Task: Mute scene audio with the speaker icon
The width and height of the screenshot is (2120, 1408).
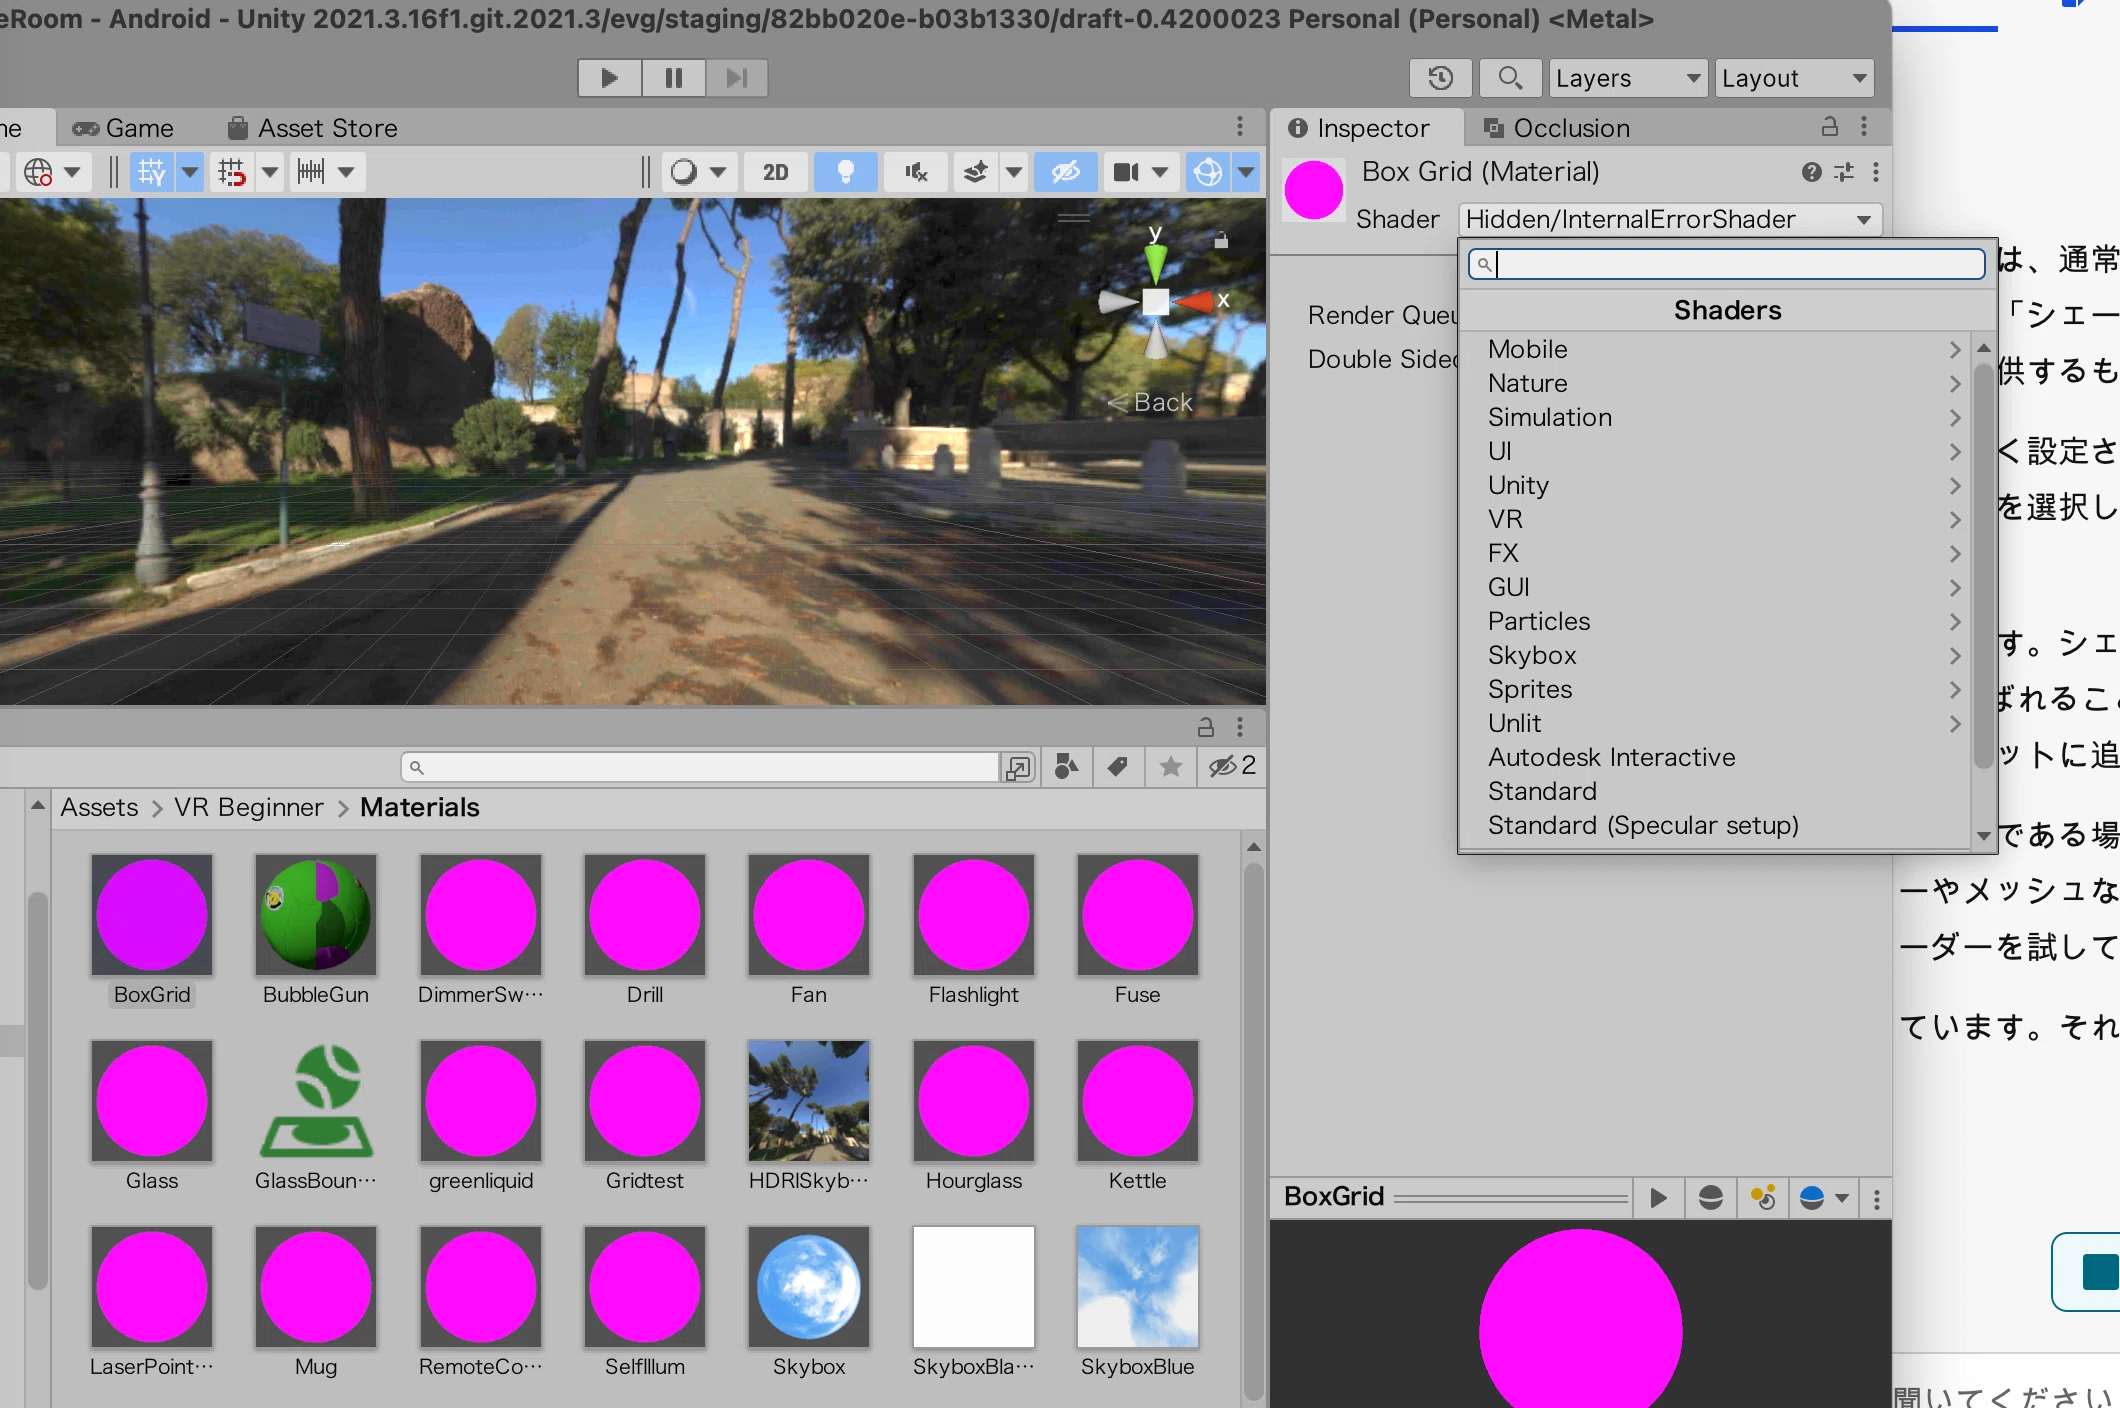Action: (915, 172)
